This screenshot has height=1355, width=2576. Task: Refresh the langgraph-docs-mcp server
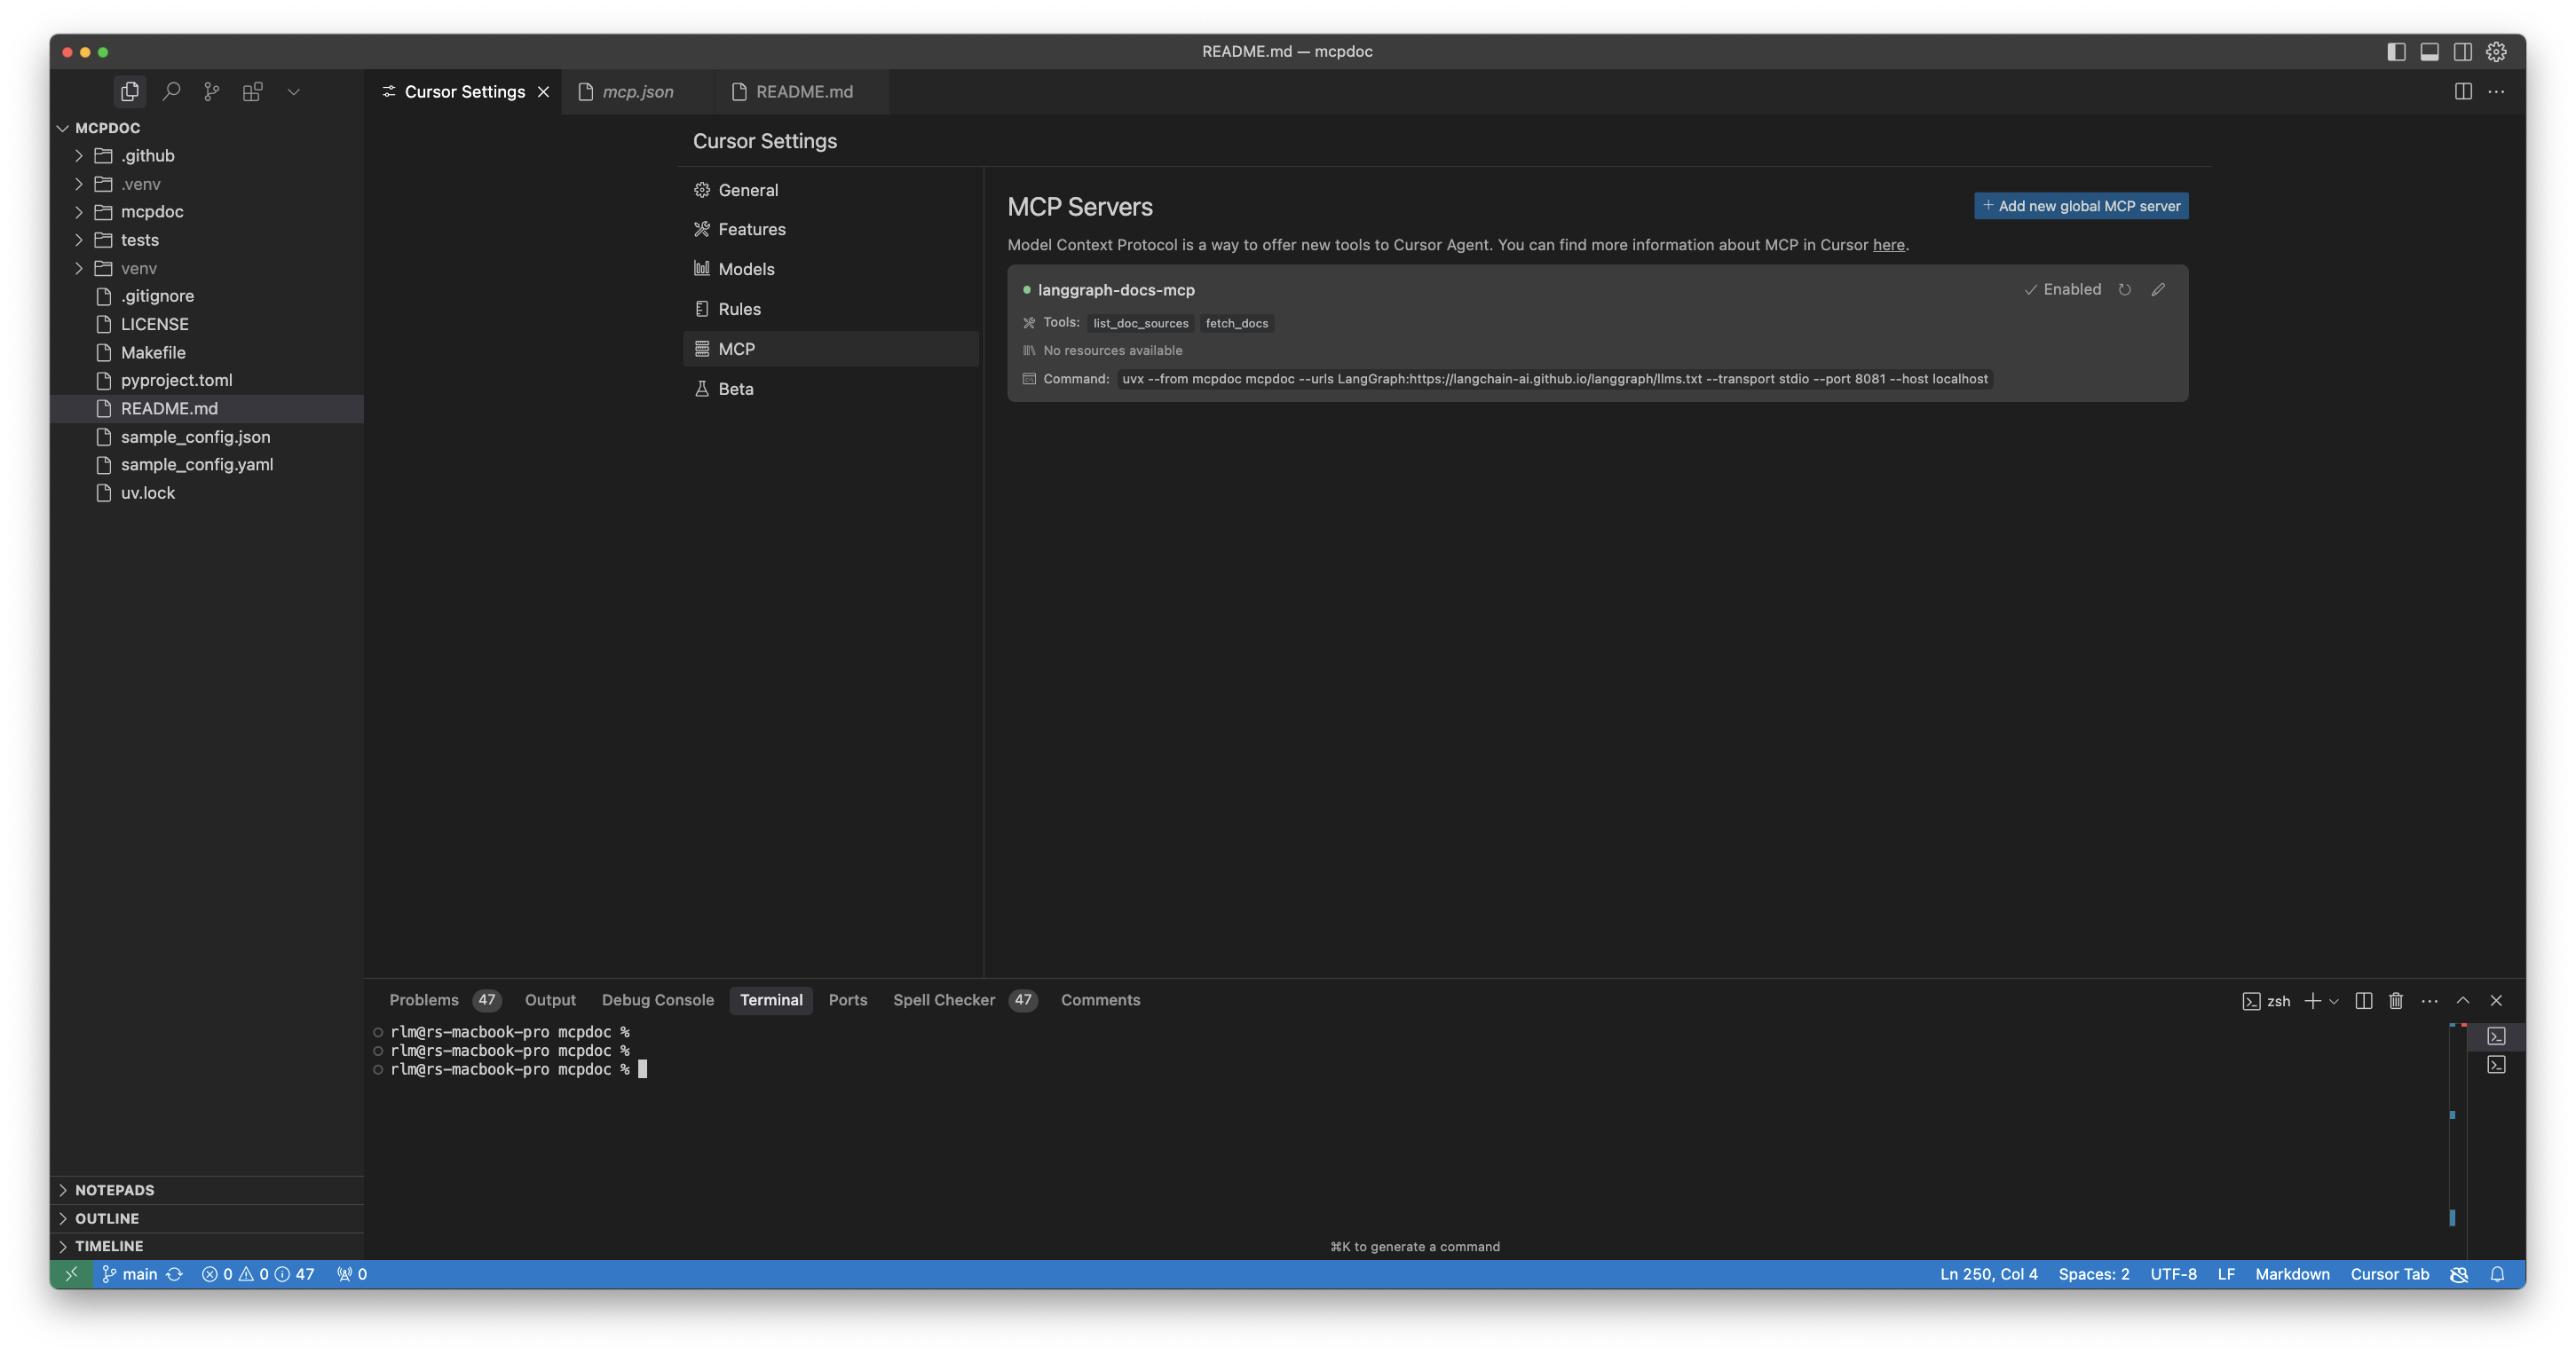tap(2125, 289)
